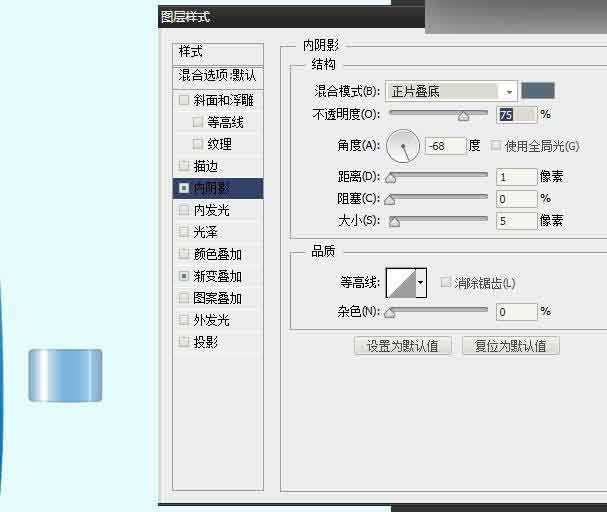Open the inner shadow color swatch
Image resolution: width=607 pixels, height=512 pixels.
[x=538, y=91]
